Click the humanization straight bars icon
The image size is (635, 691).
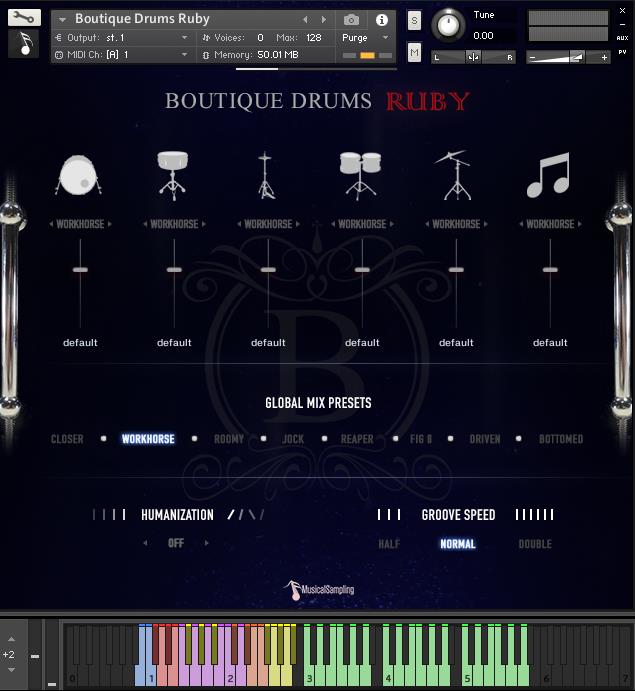coord(109,515)
